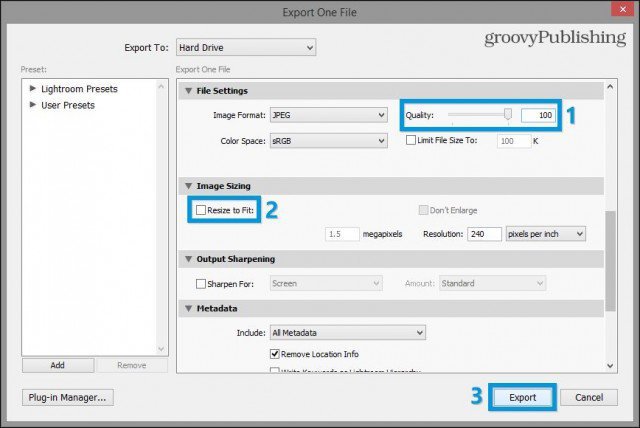Open the Image Format JPEG dropdown
640x428 pixels.
click(329, 115)
